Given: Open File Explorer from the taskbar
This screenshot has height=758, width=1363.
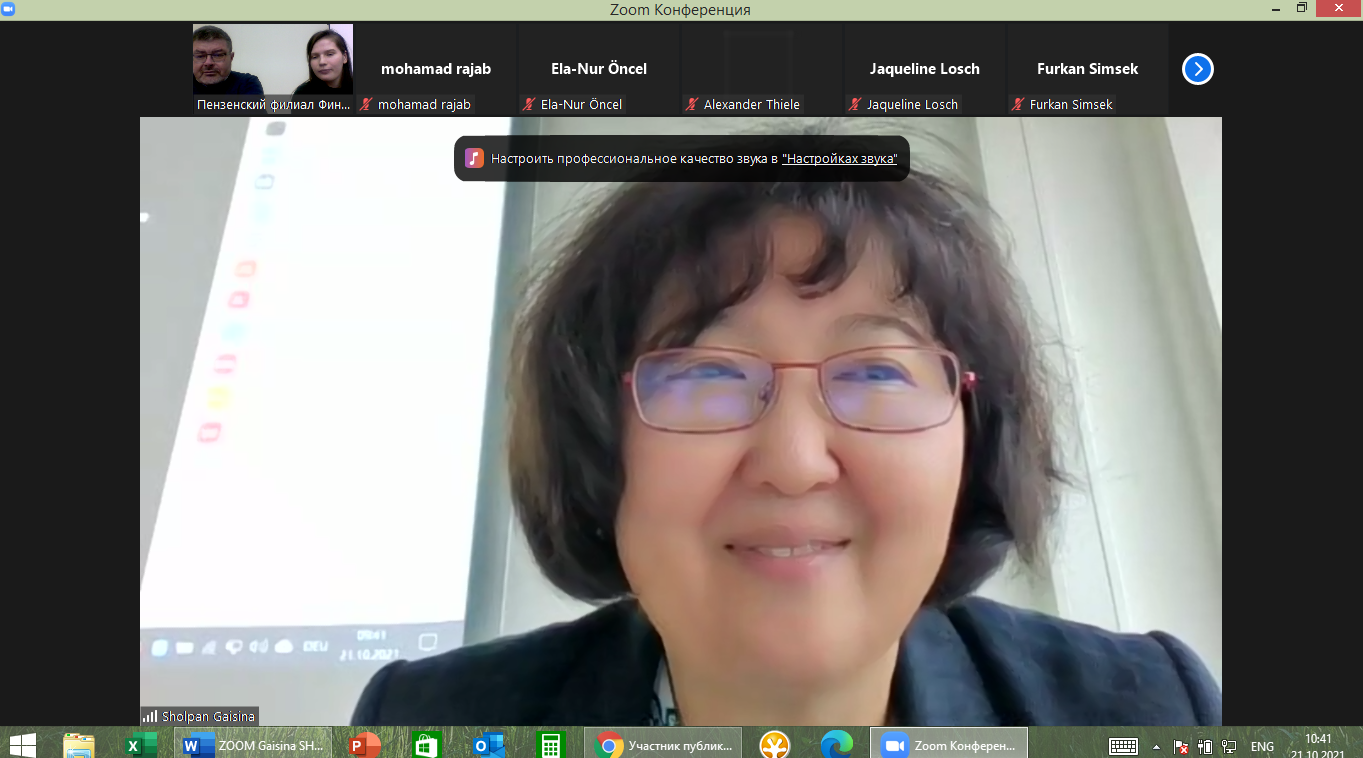Looking at the screenshot, I should 79,745.
